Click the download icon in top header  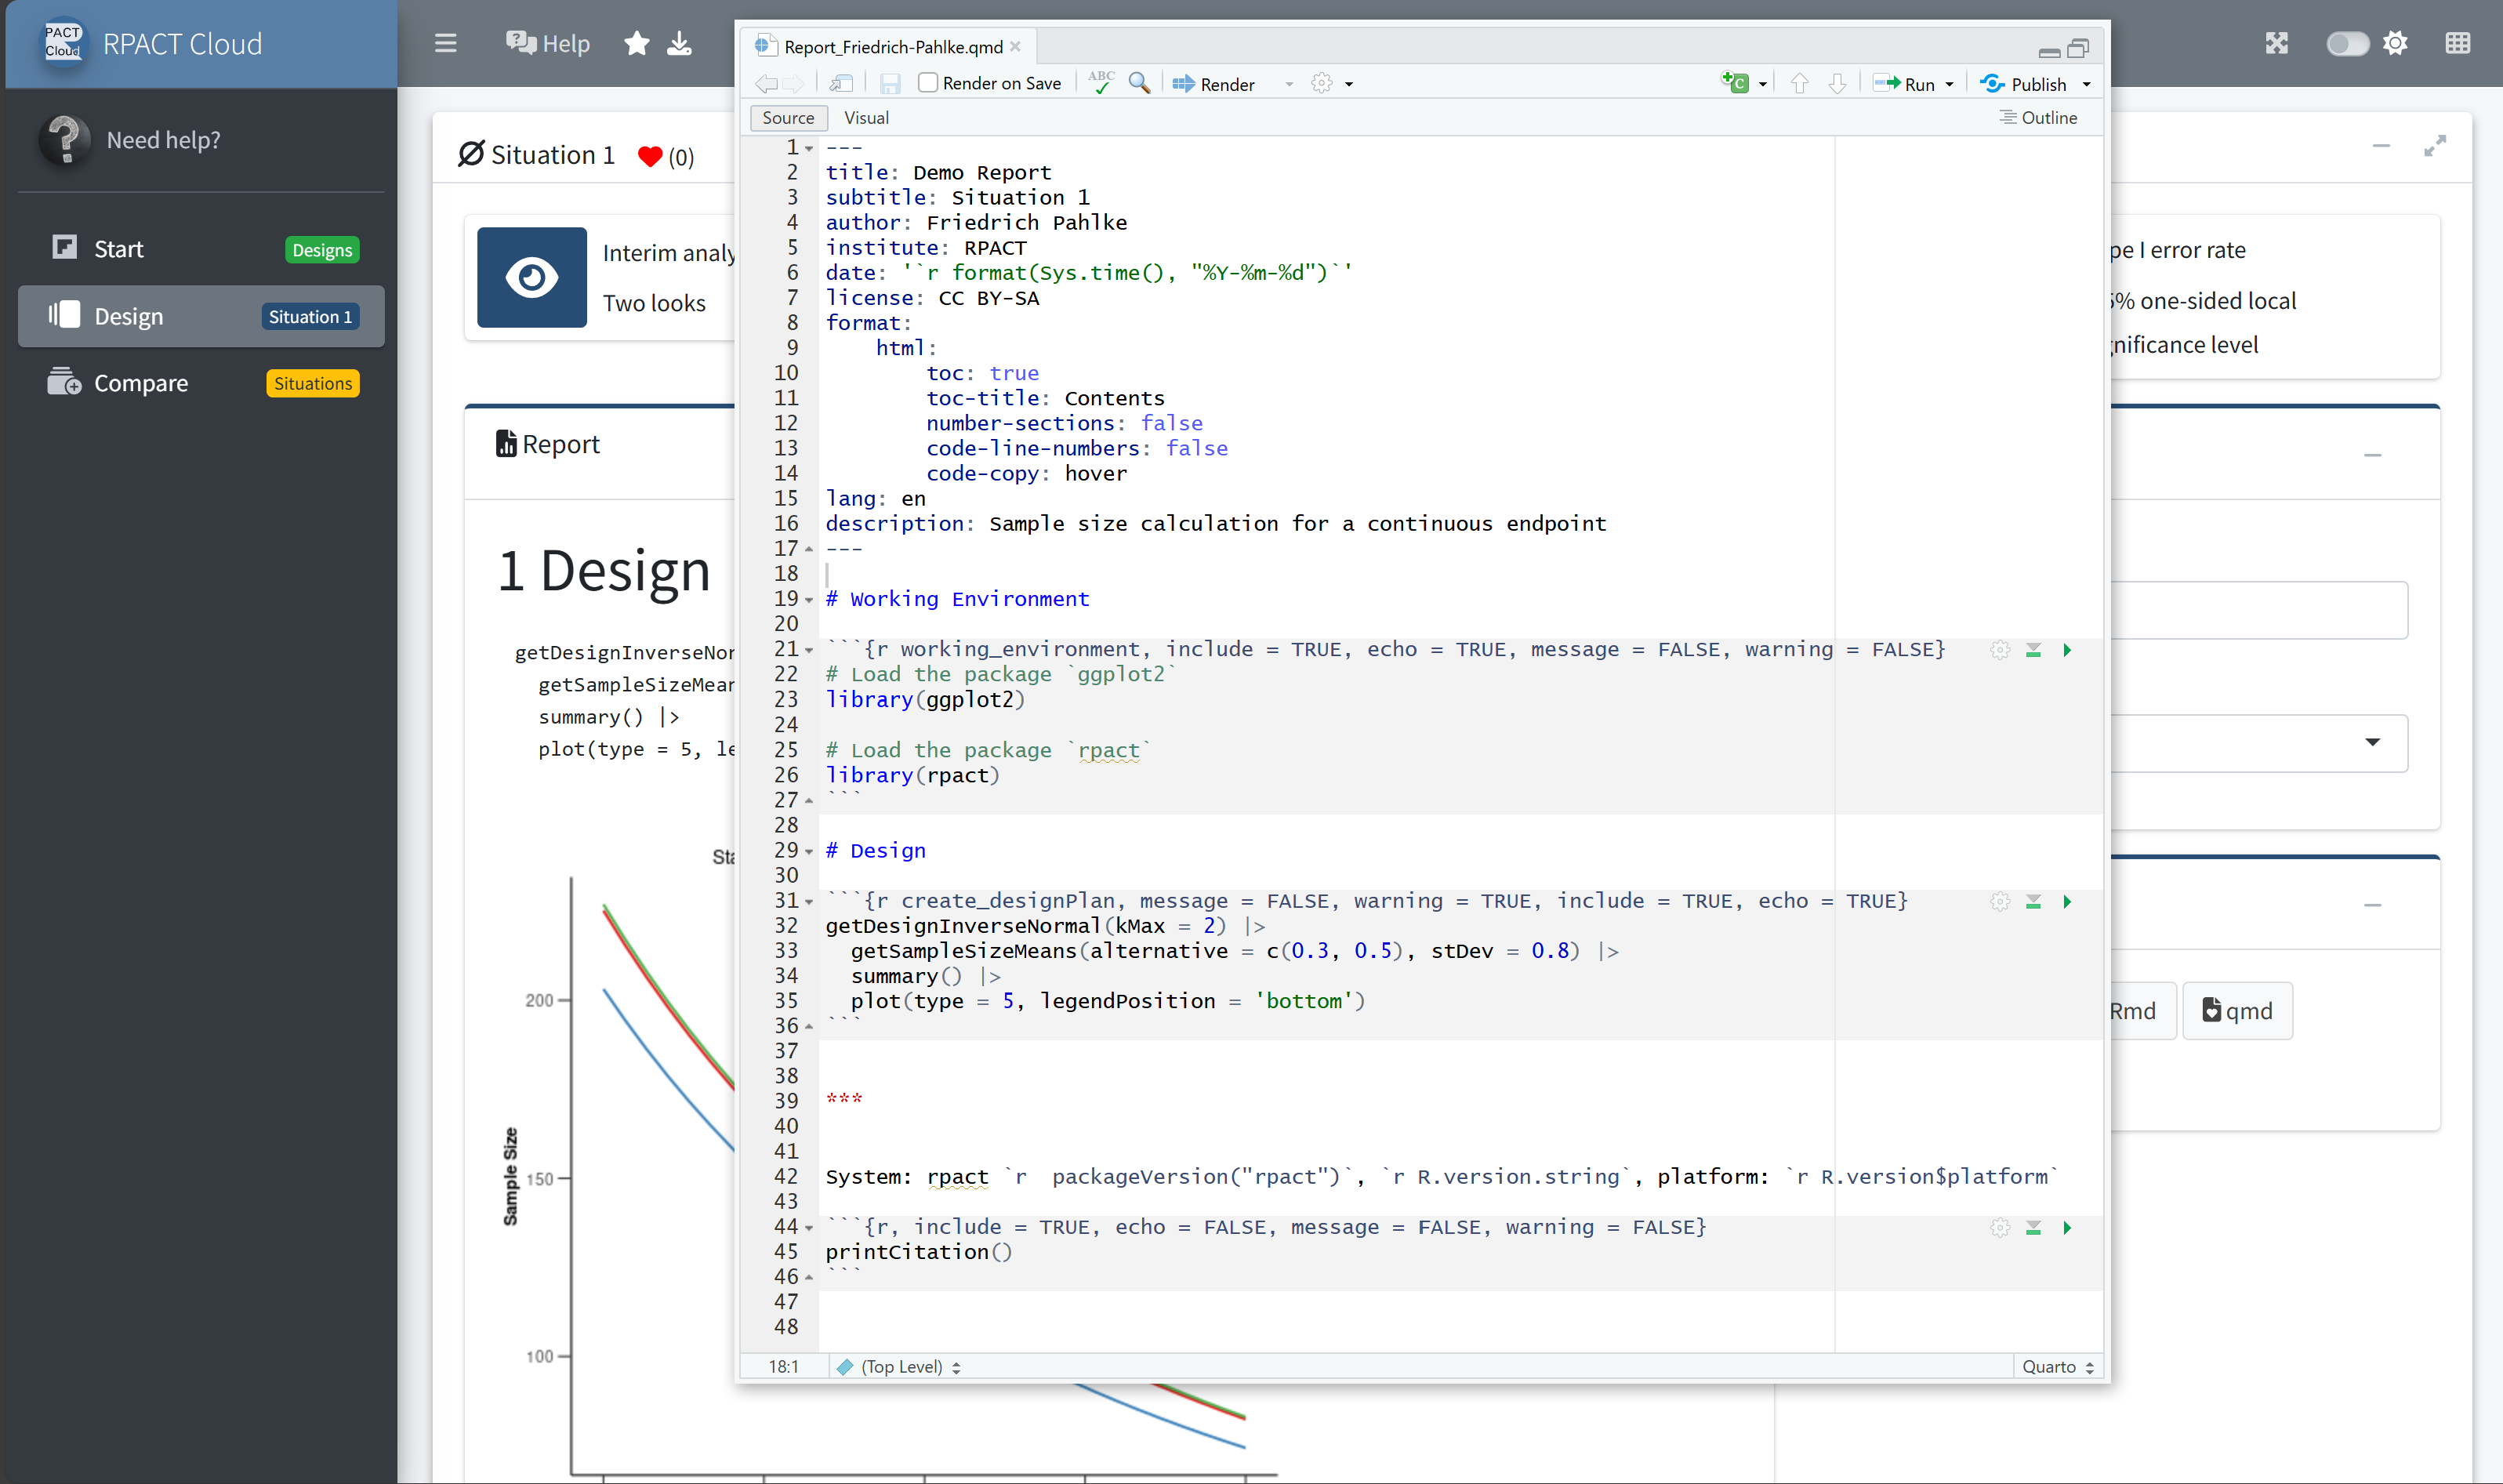tap(679, 43)
